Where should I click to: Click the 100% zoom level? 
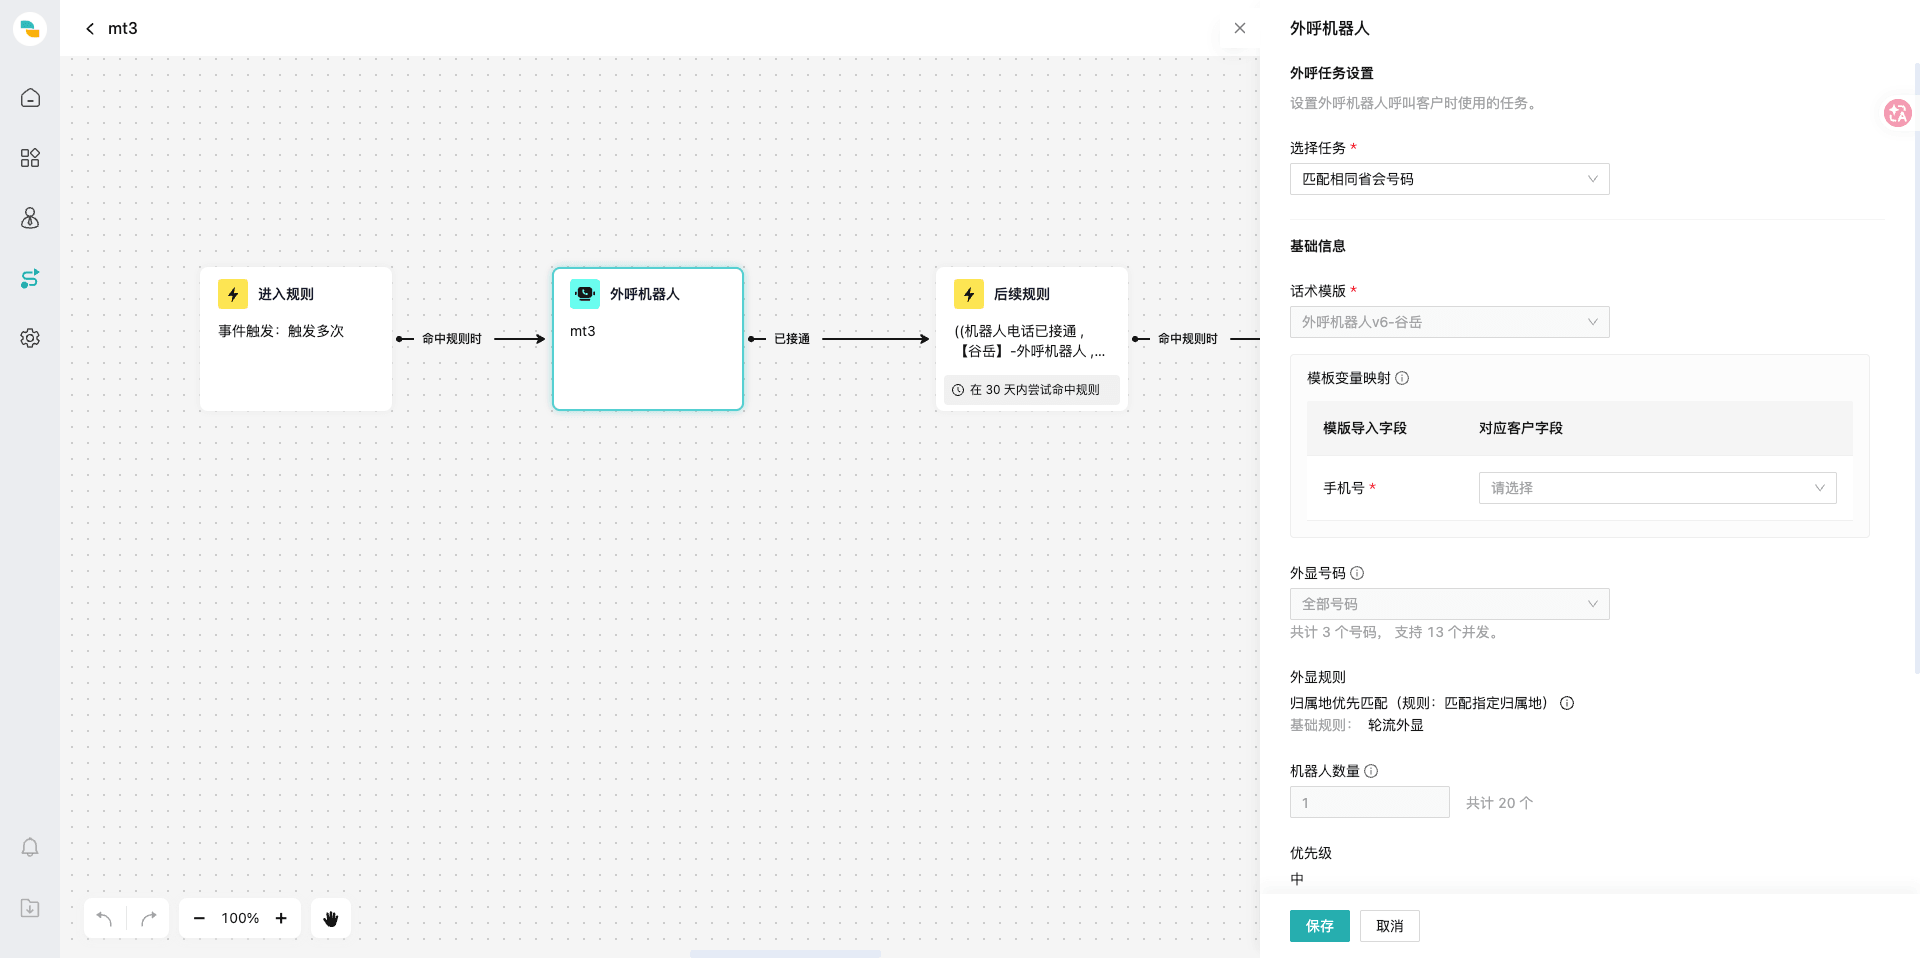(x=240, y=918)
